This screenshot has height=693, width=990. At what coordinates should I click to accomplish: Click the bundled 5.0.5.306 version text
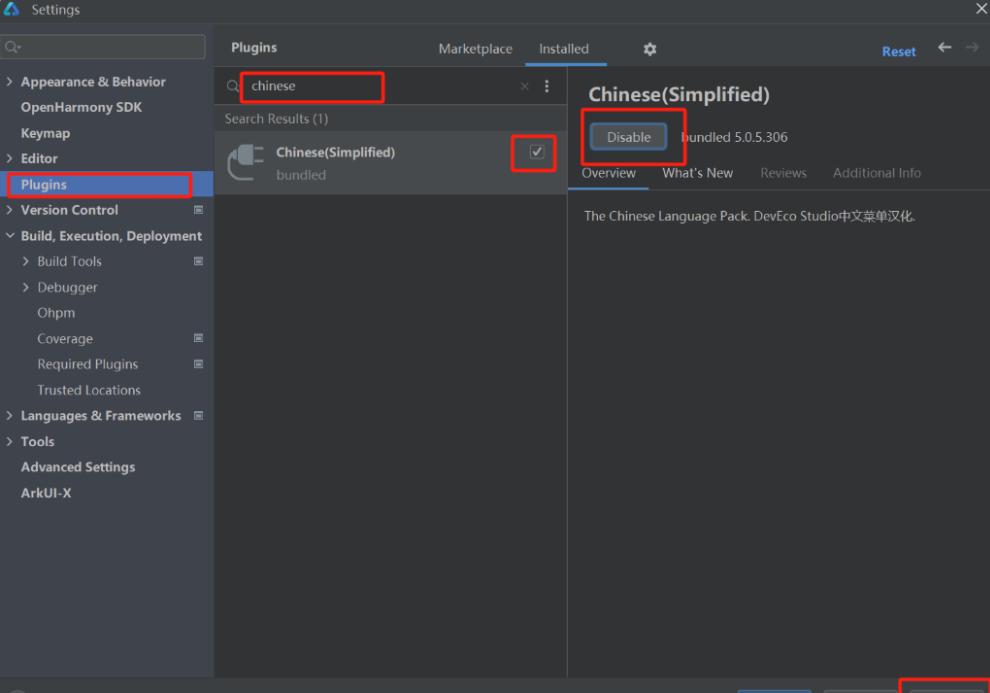coord(735,137)
